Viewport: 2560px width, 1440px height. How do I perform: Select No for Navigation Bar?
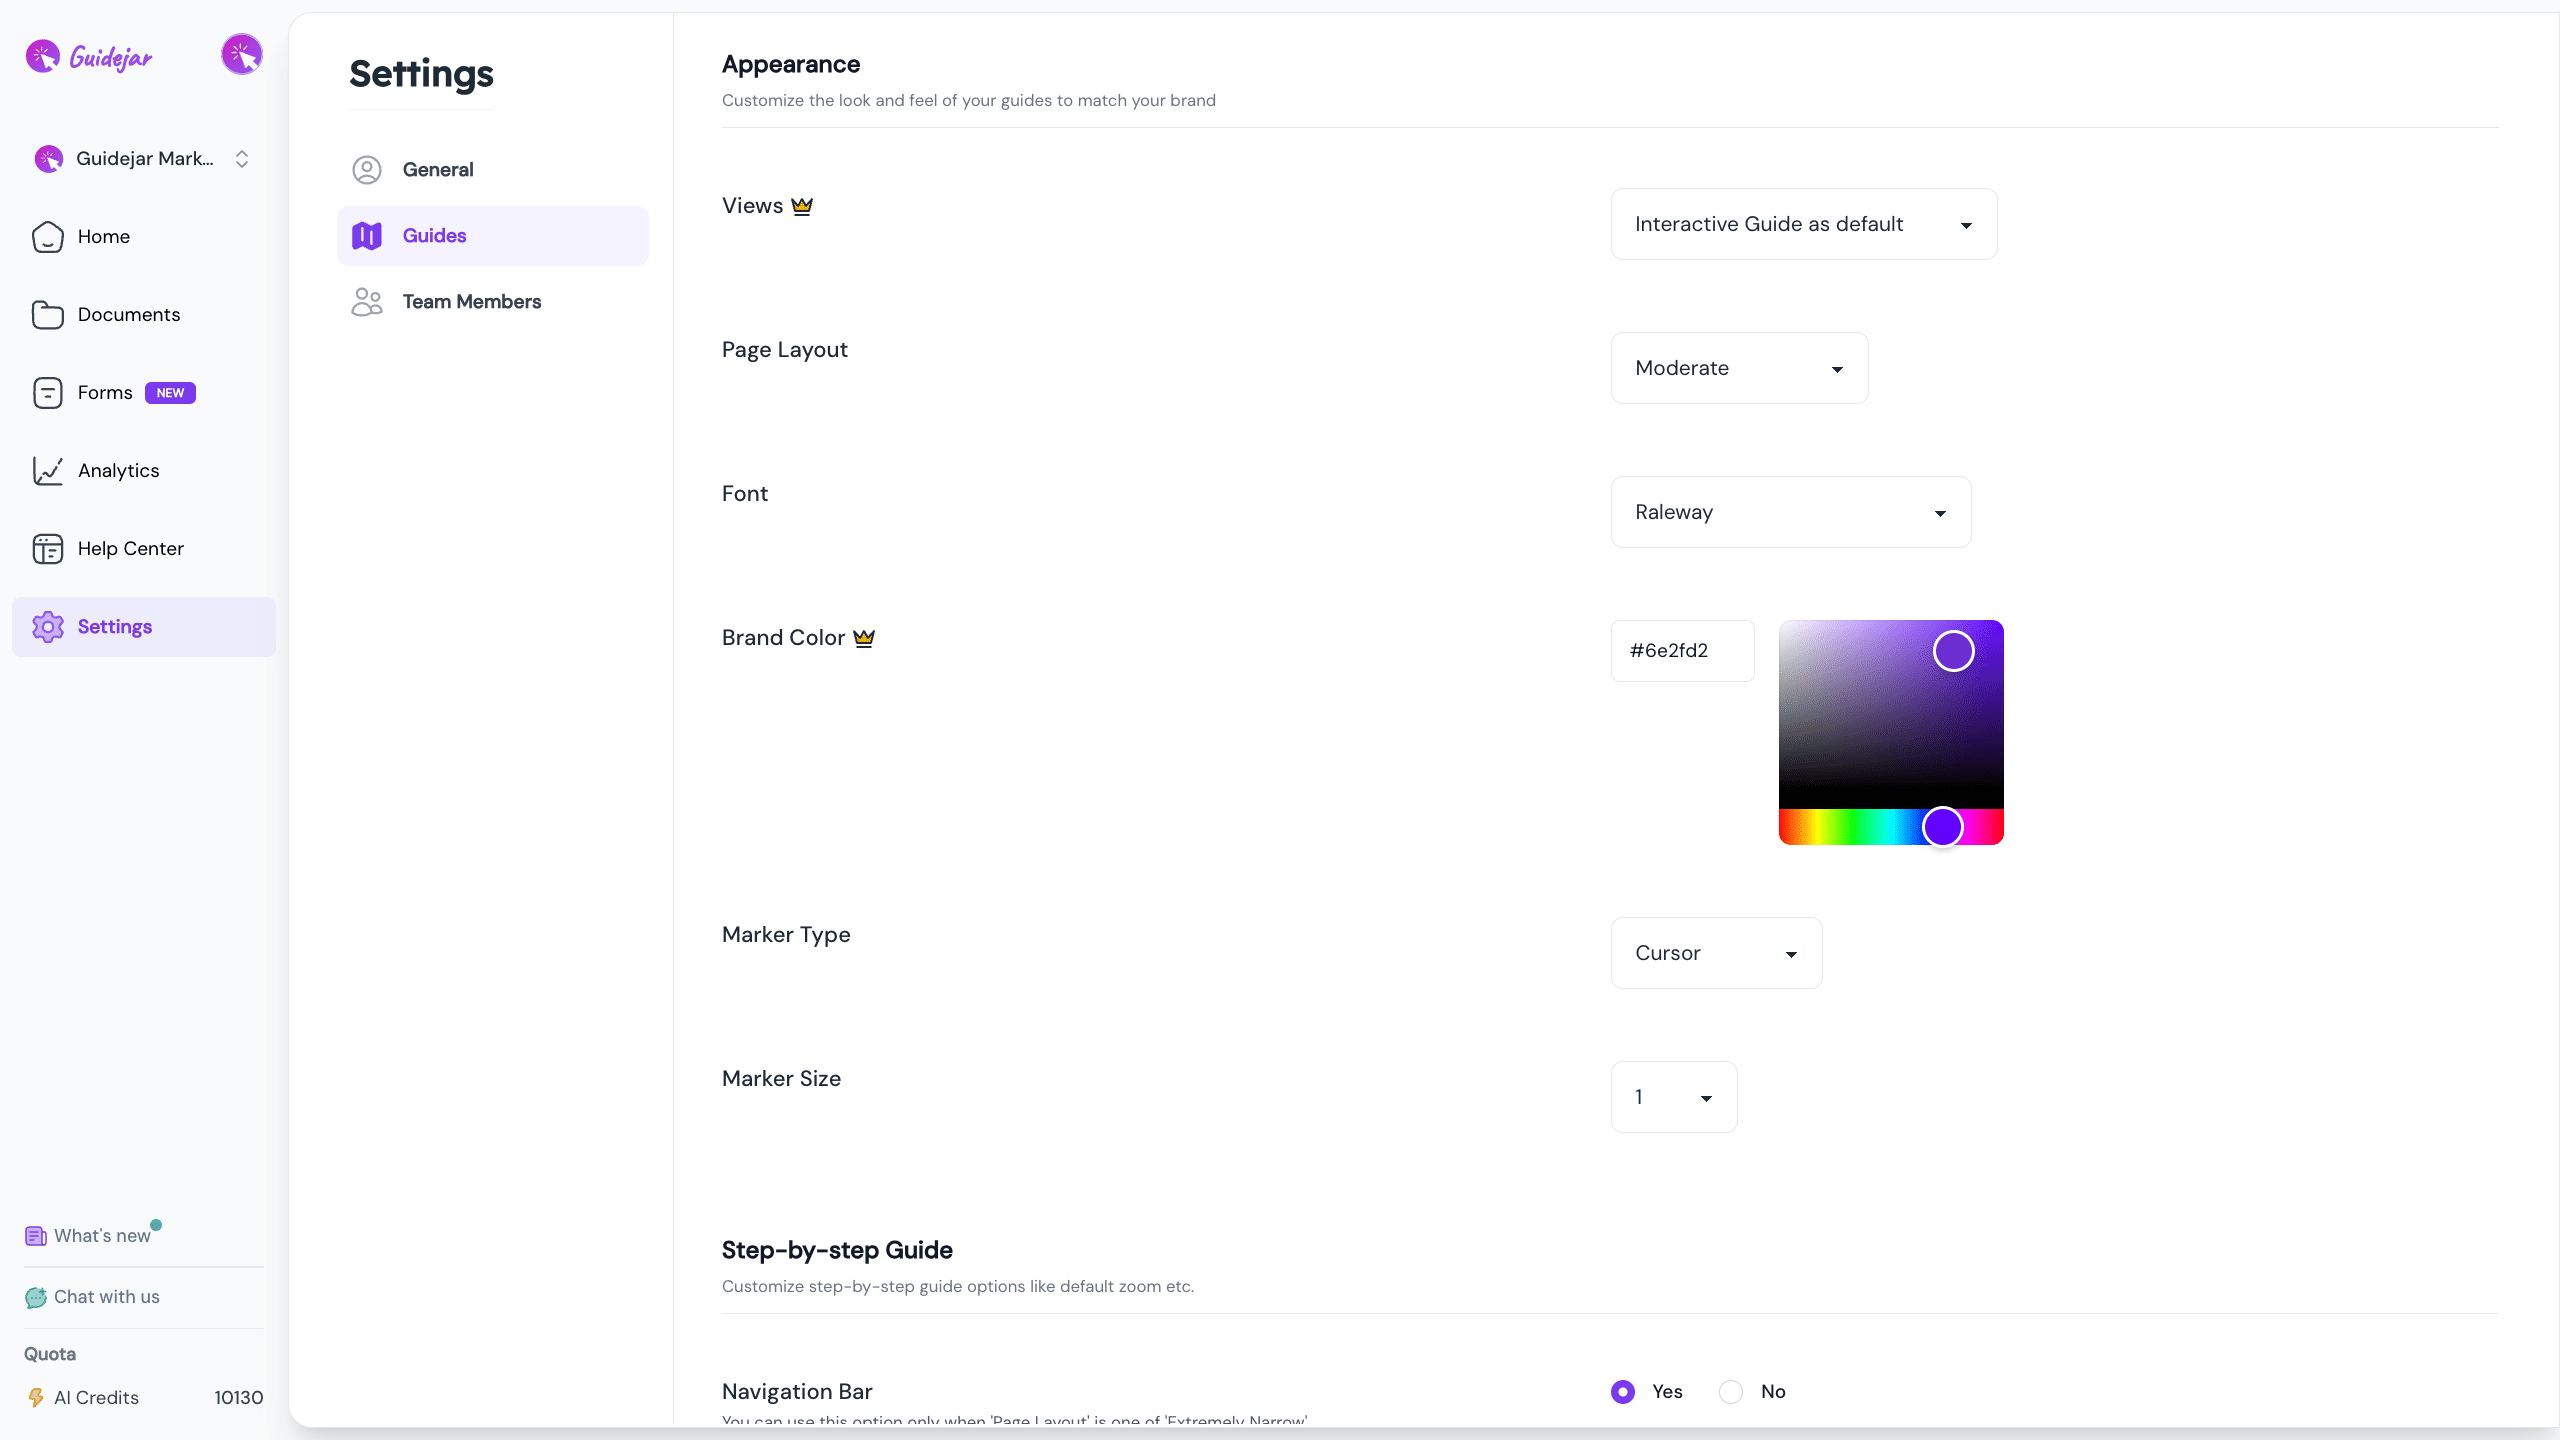1731,1391
